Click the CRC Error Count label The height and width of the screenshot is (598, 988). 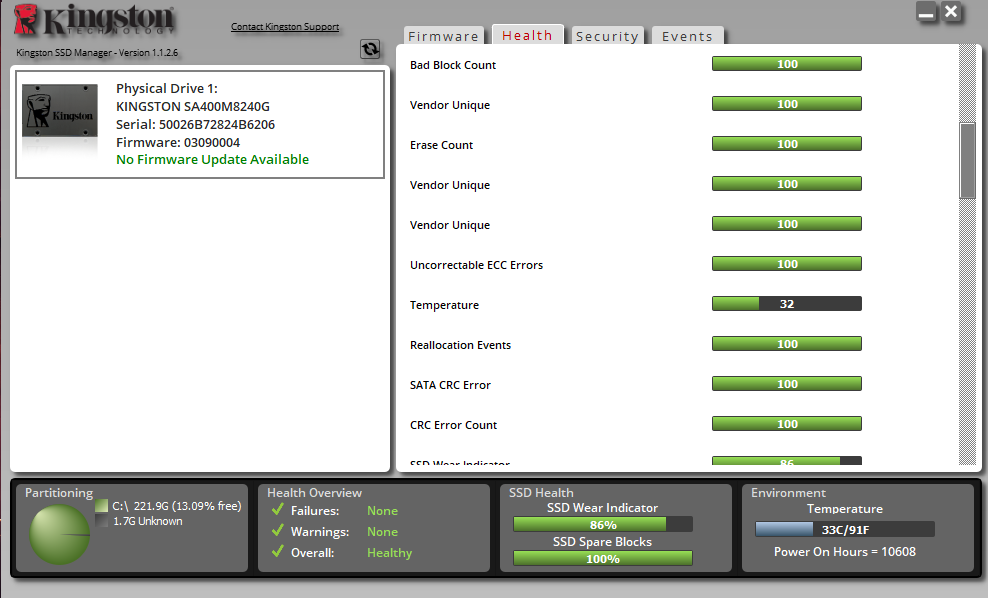(454, 425)
